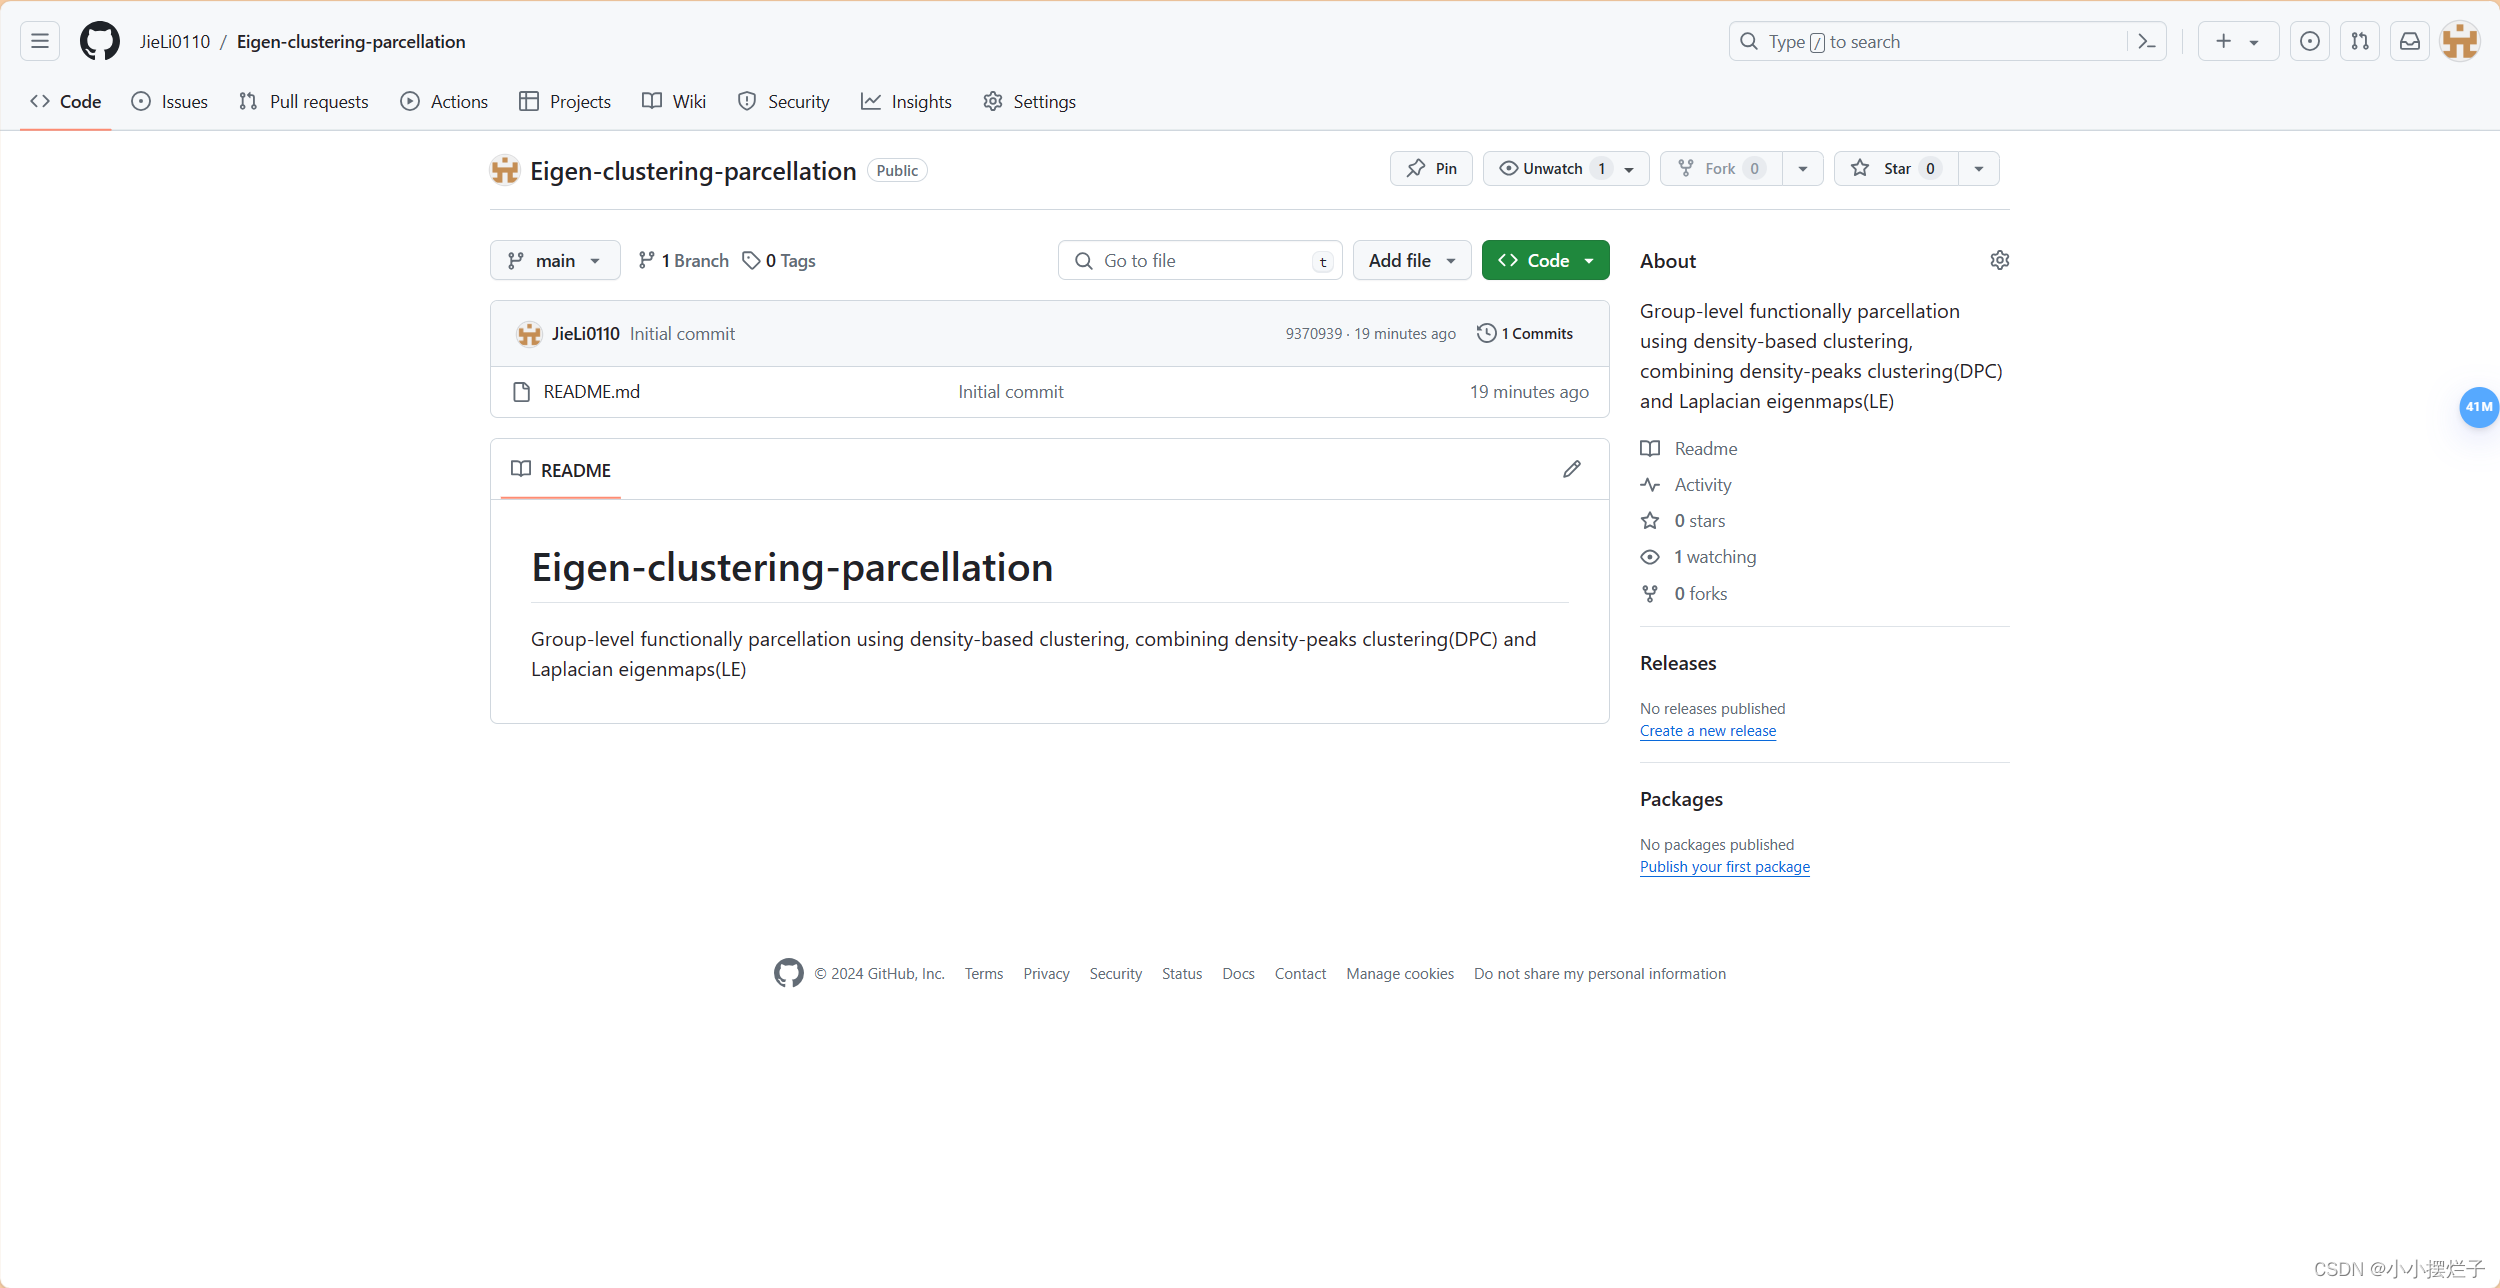
Task: Expand the Add file dropdown
Action: 1411,260
